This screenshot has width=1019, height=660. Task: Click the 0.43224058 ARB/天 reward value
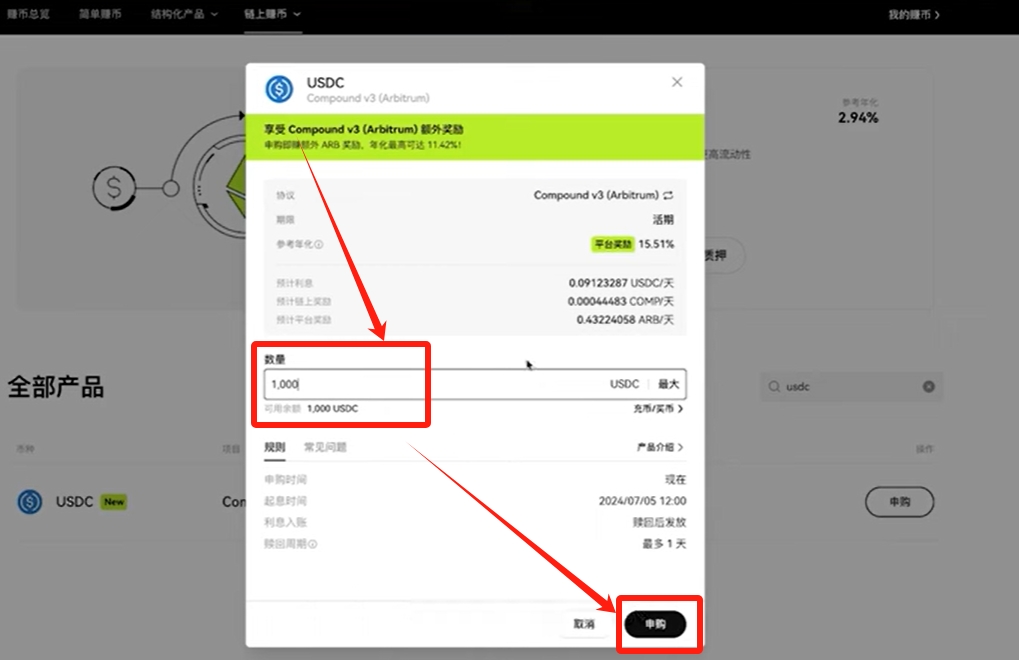tap(625, 320)
